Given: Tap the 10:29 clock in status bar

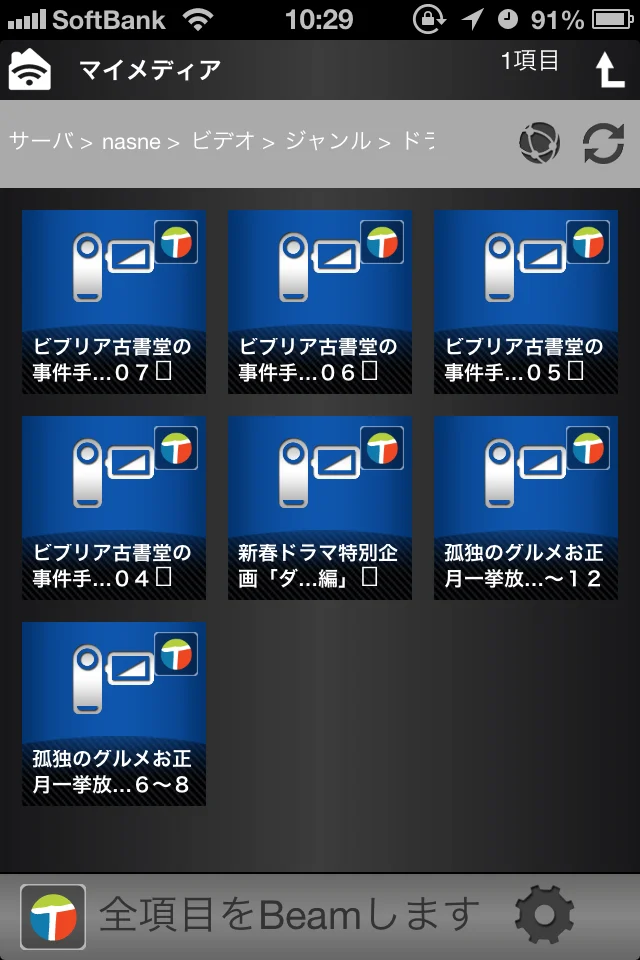Looking at the screenshot, I should click(x=319, y=20).
